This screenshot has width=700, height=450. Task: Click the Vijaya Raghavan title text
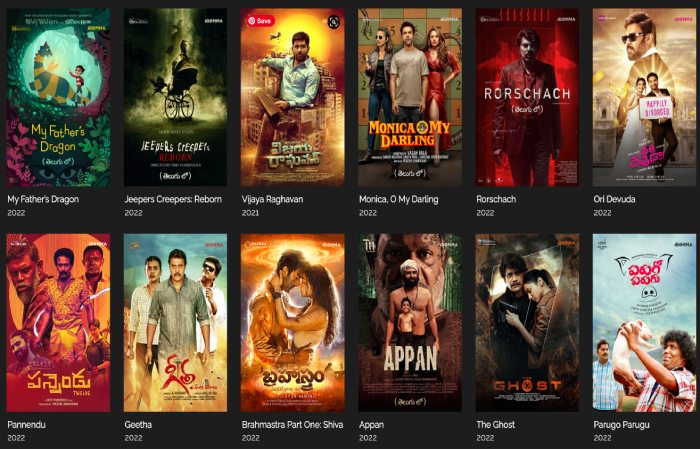(x=272, y=200)
